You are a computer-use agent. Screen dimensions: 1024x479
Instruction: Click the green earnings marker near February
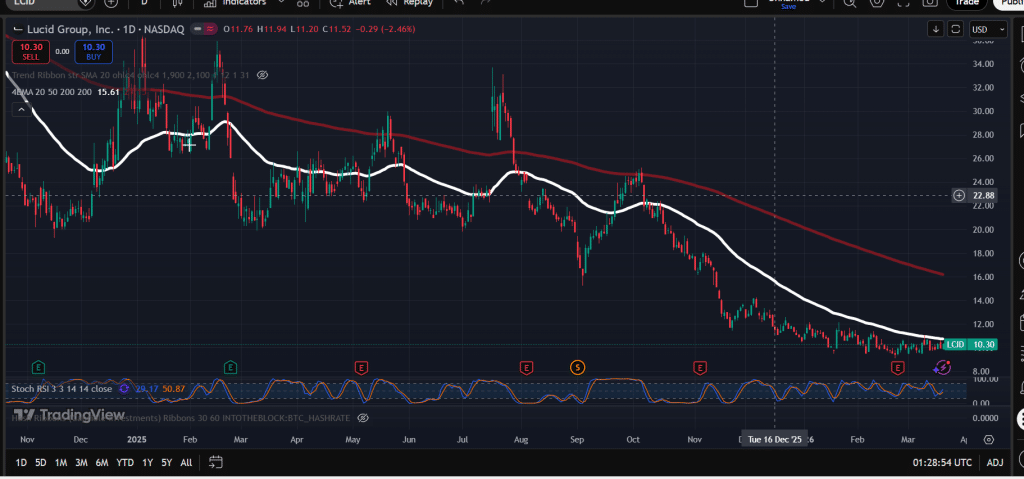231,367
